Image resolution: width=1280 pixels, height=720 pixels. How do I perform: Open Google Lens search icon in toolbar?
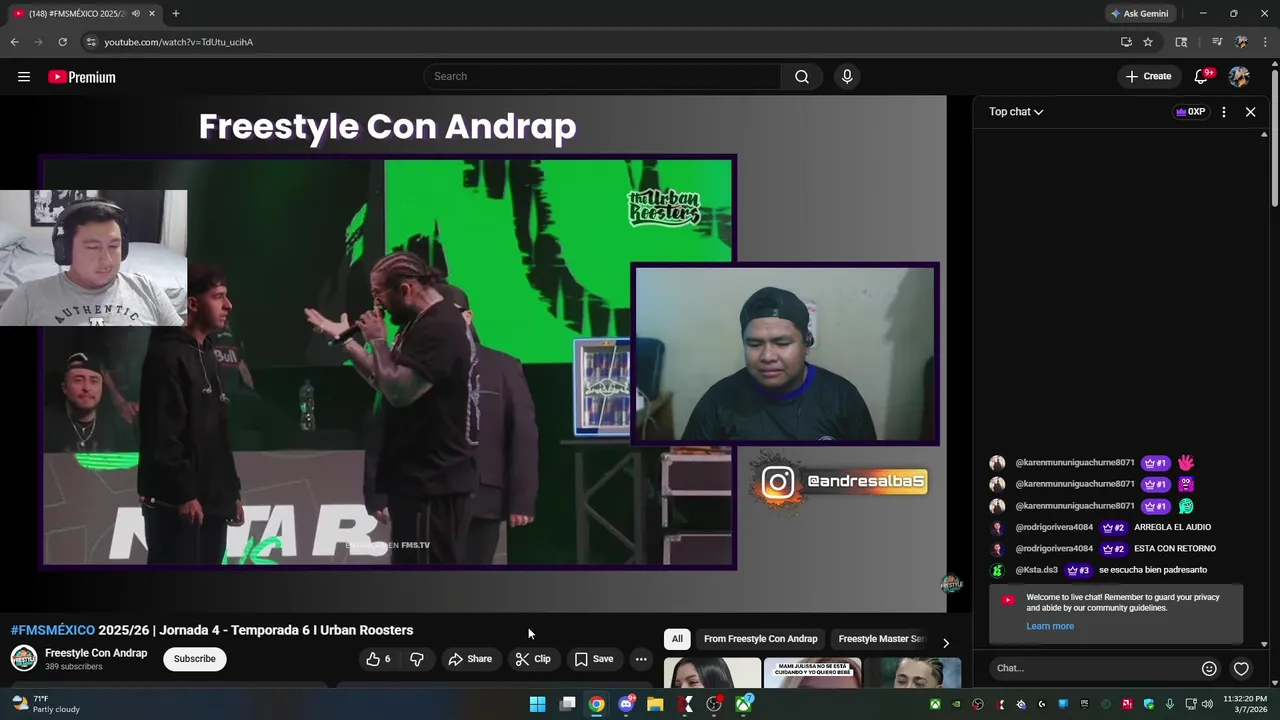click(1181, 42)
